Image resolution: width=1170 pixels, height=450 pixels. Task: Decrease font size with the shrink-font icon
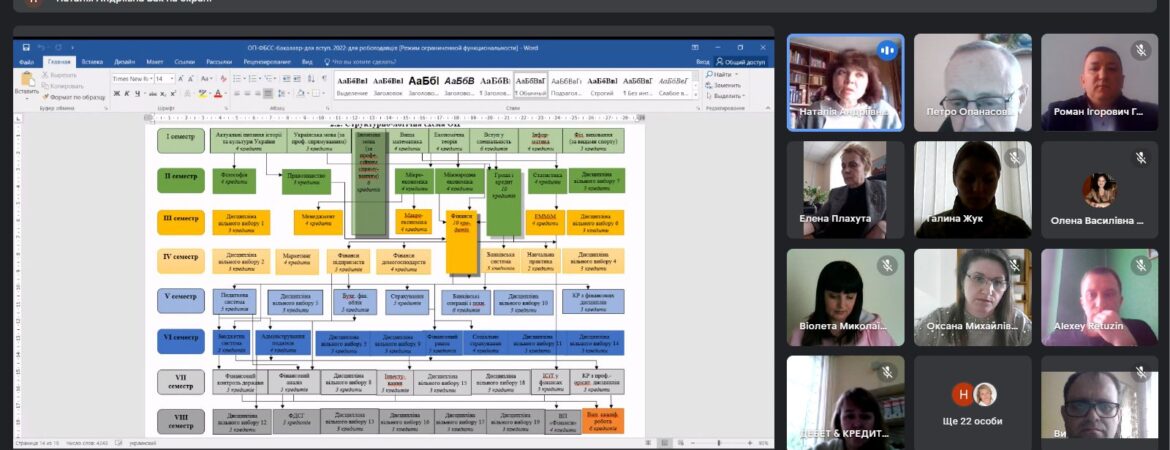pyautogui.click(x=190, y=79)
